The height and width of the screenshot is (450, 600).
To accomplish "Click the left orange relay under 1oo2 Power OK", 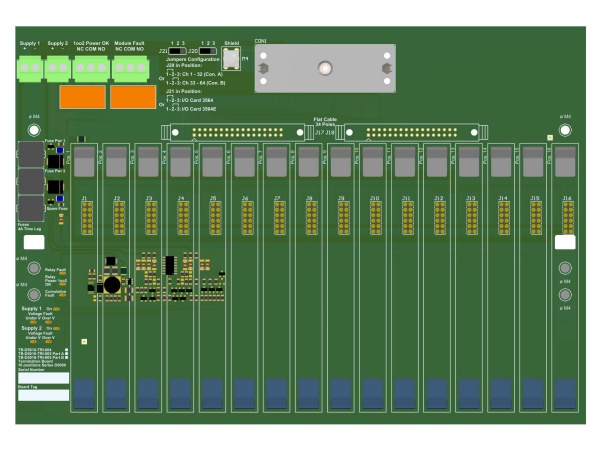I will pos(81,97).
